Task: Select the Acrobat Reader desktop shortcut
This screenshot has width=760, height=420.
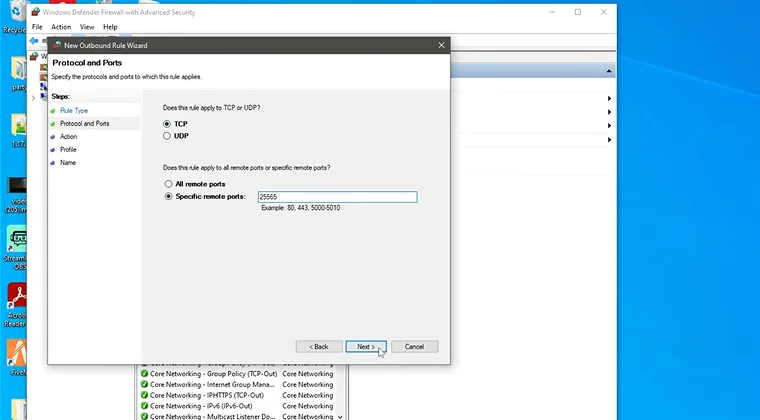Action: [16, 304]
